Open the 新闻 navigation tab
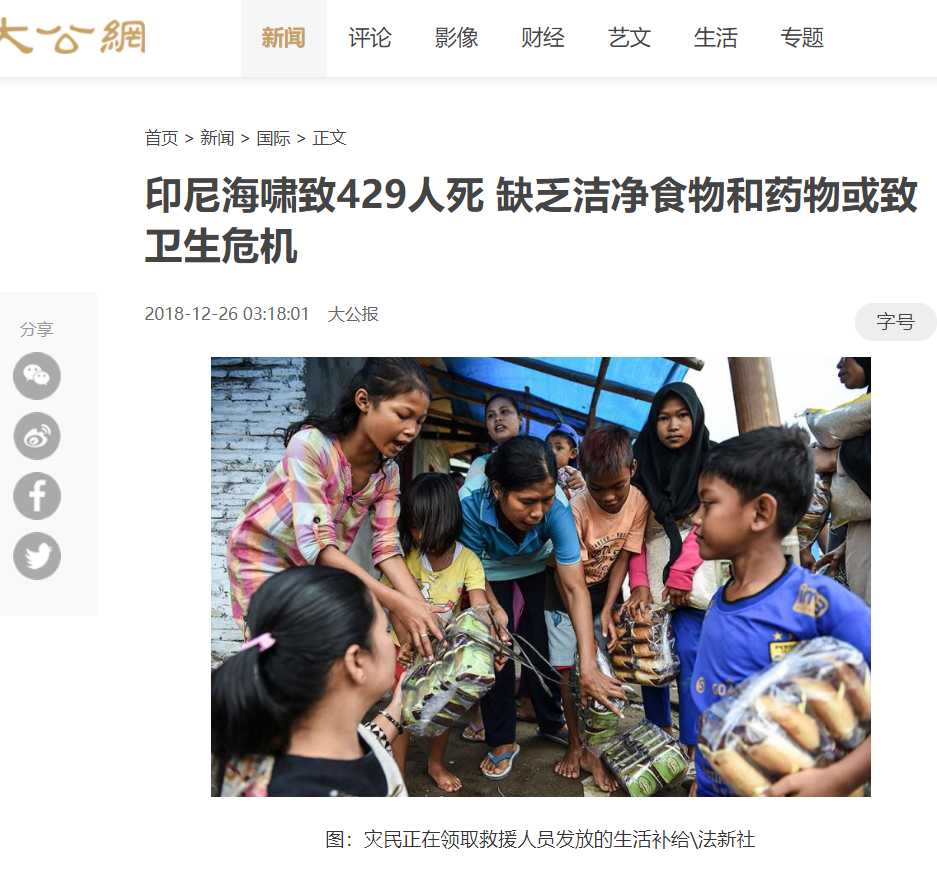Image resolution: width=937 pixels, height=872 pixels. (x=284, y=38)
